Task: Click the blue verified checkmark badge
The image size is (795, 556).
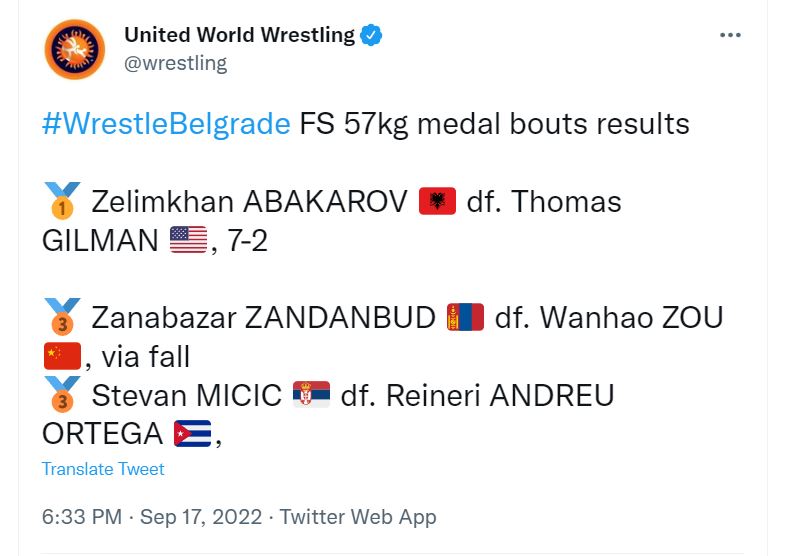Action: (372, 36)
